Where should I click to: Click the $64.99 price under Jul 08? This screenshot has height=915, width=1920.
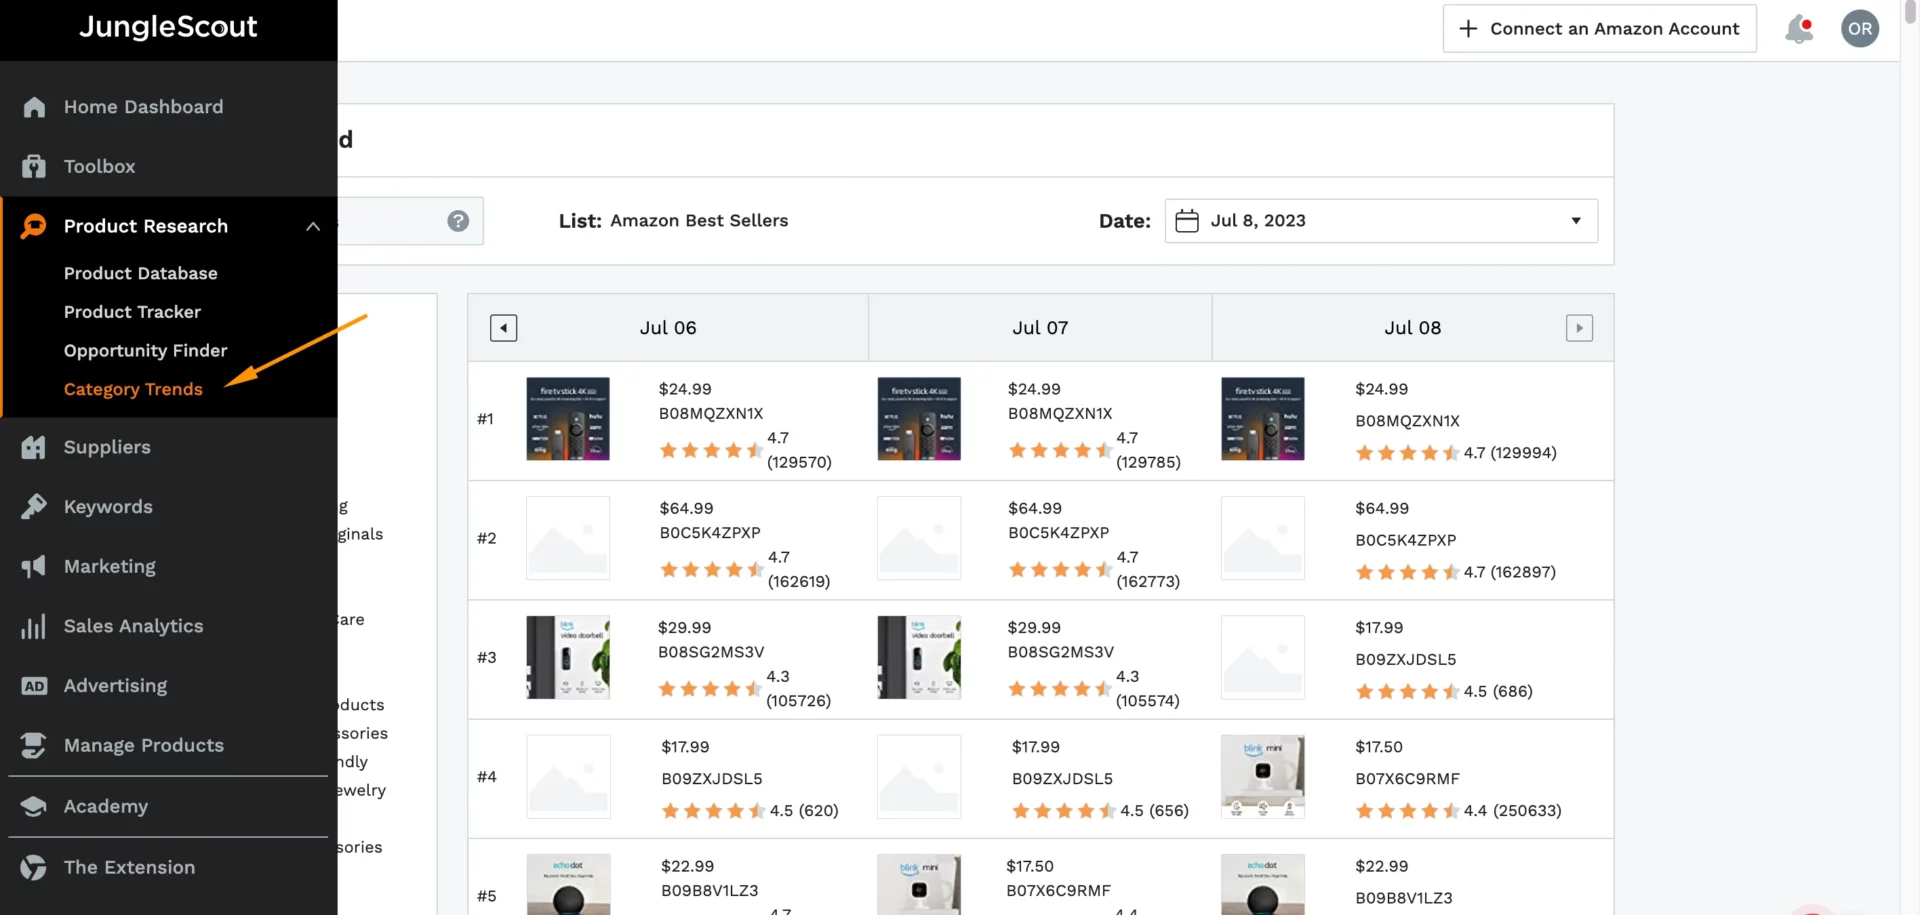point(1382,509)
